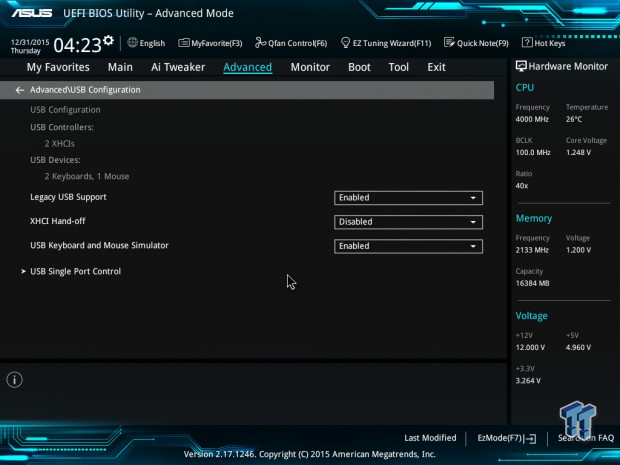Open the Ai Tweaker tab
620x465 pixels.
pos(178,67)
